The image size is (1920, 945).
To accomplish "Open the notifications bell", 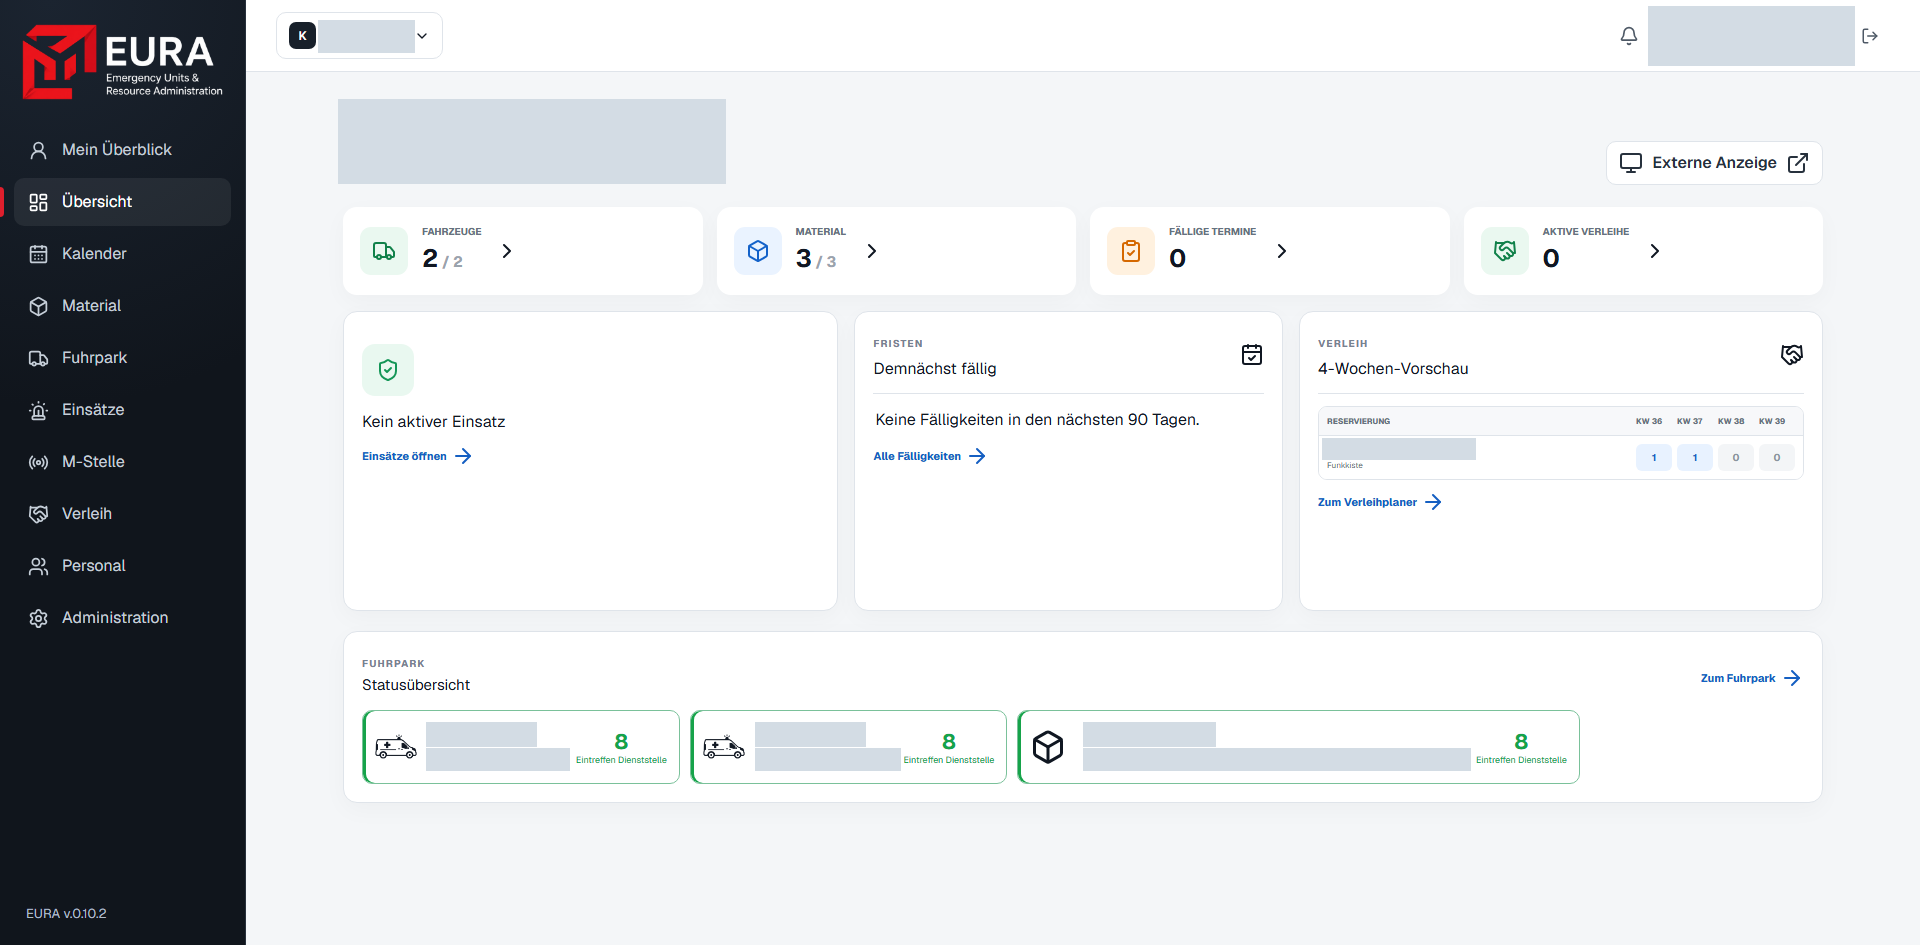I will click(x=1629, y=36).
